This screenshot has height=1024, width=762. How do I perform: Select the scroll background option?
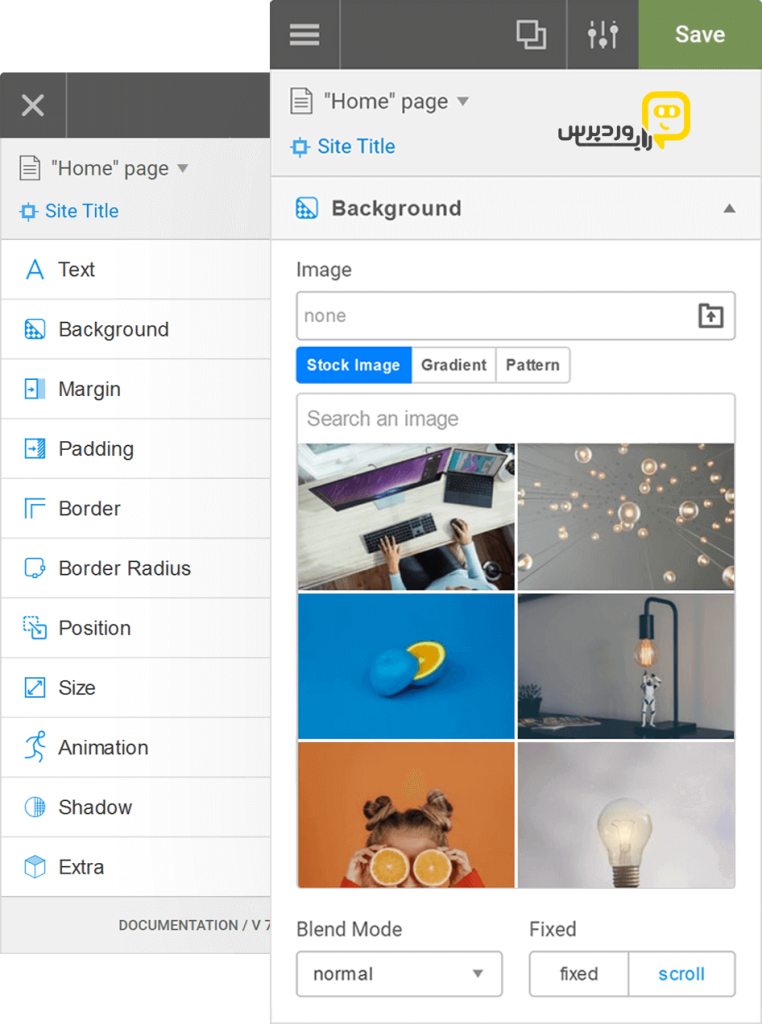point(681,974)
